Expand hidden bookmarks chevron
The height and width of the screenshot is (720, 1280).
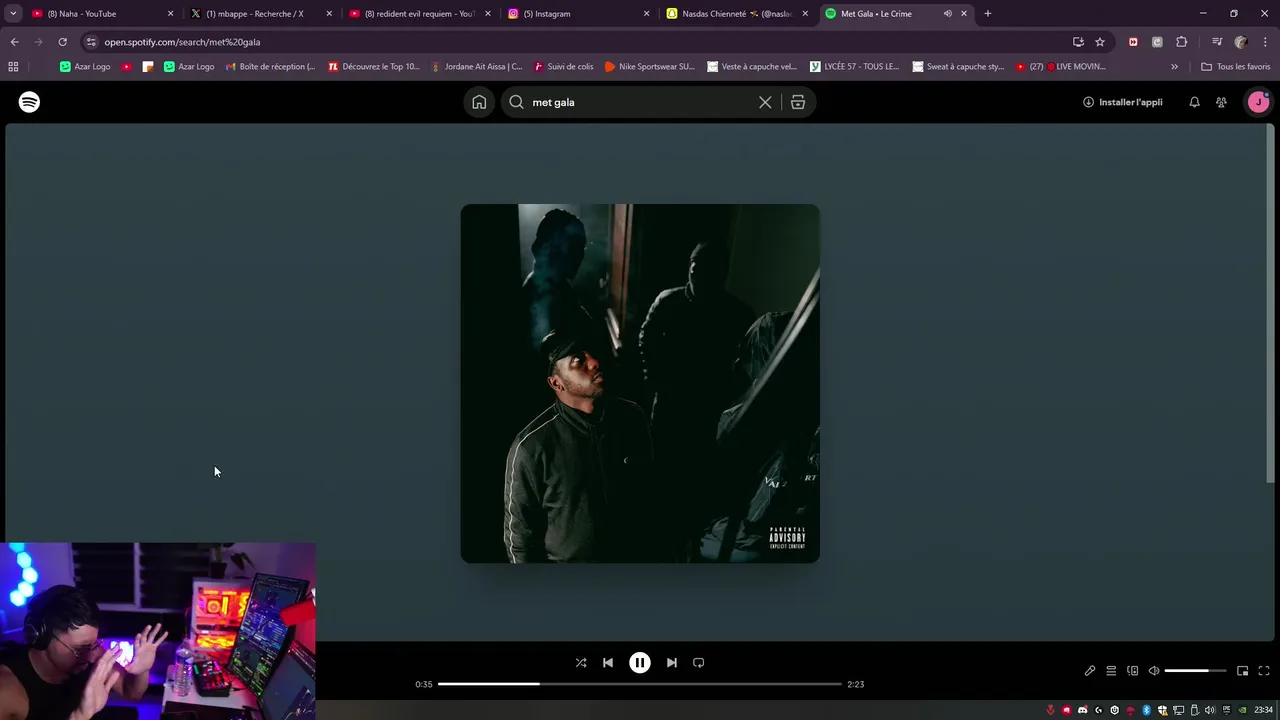tap(1174, 67)
